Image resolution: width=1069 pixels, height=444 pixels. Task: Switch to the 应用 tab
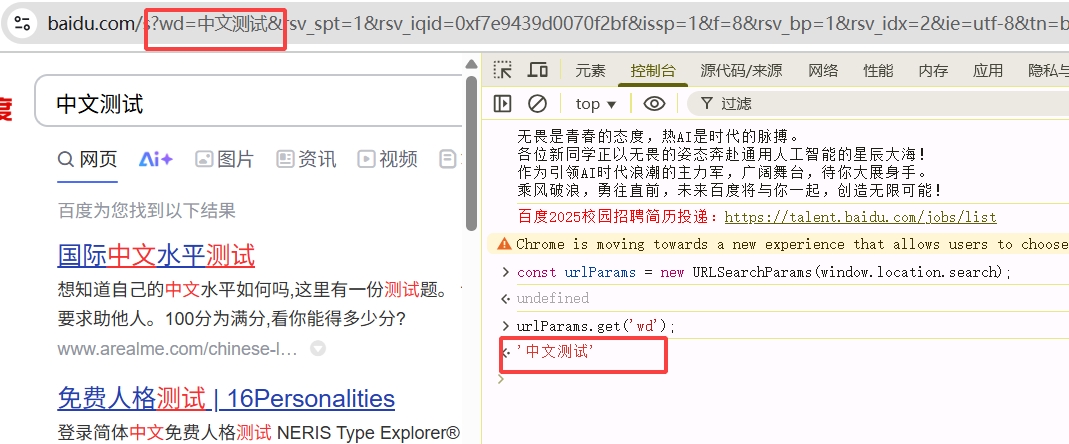point(988,70)
